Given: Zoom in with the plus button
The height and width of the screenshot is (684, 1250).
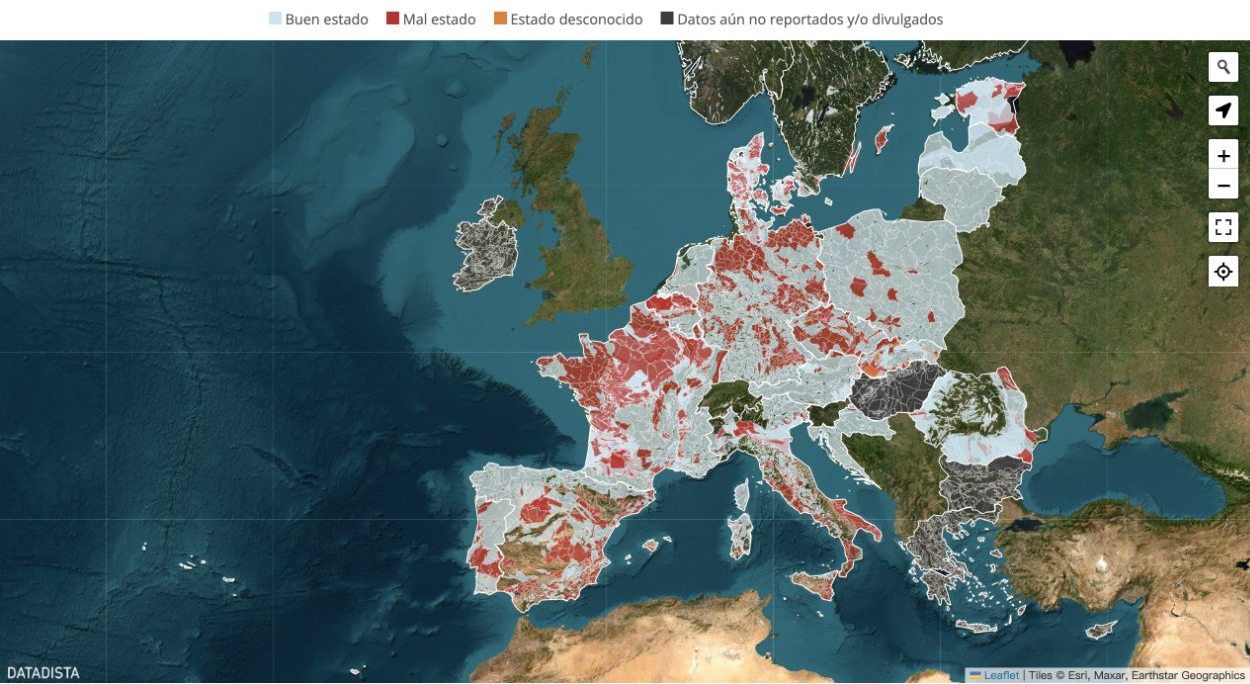Looking at the screenshot, I should click(x=1223, y=155).
